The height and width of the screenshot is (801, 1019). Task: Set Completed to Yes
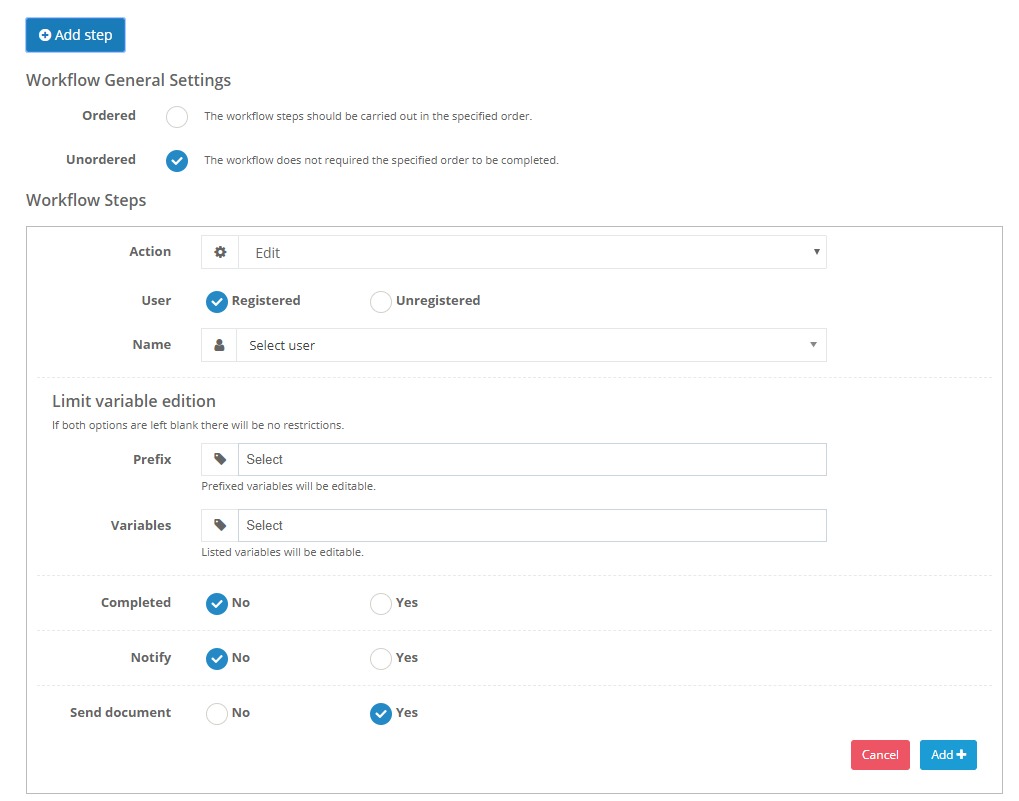tap(380, 603)
